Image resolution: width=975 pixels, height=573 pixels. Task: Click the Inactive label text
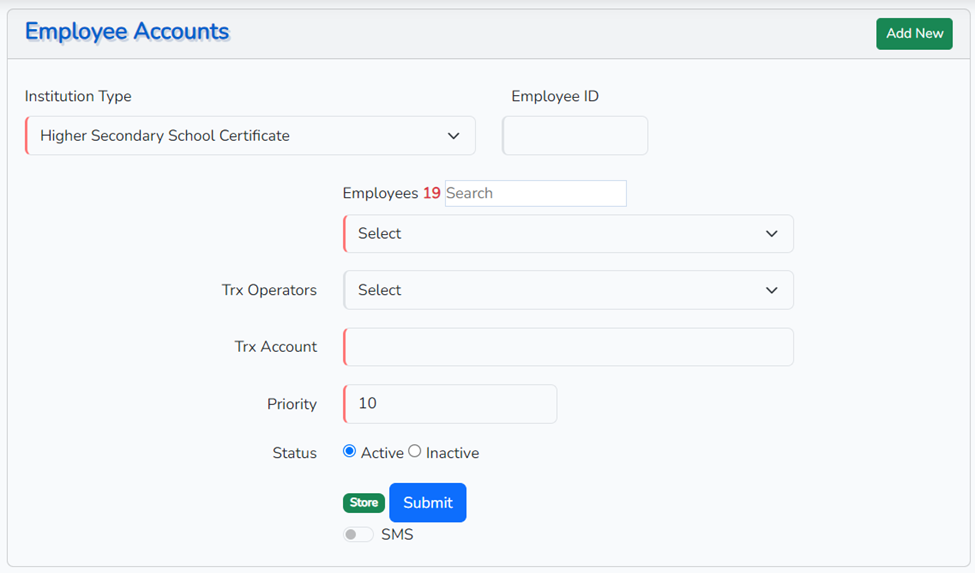coord(453,453)
